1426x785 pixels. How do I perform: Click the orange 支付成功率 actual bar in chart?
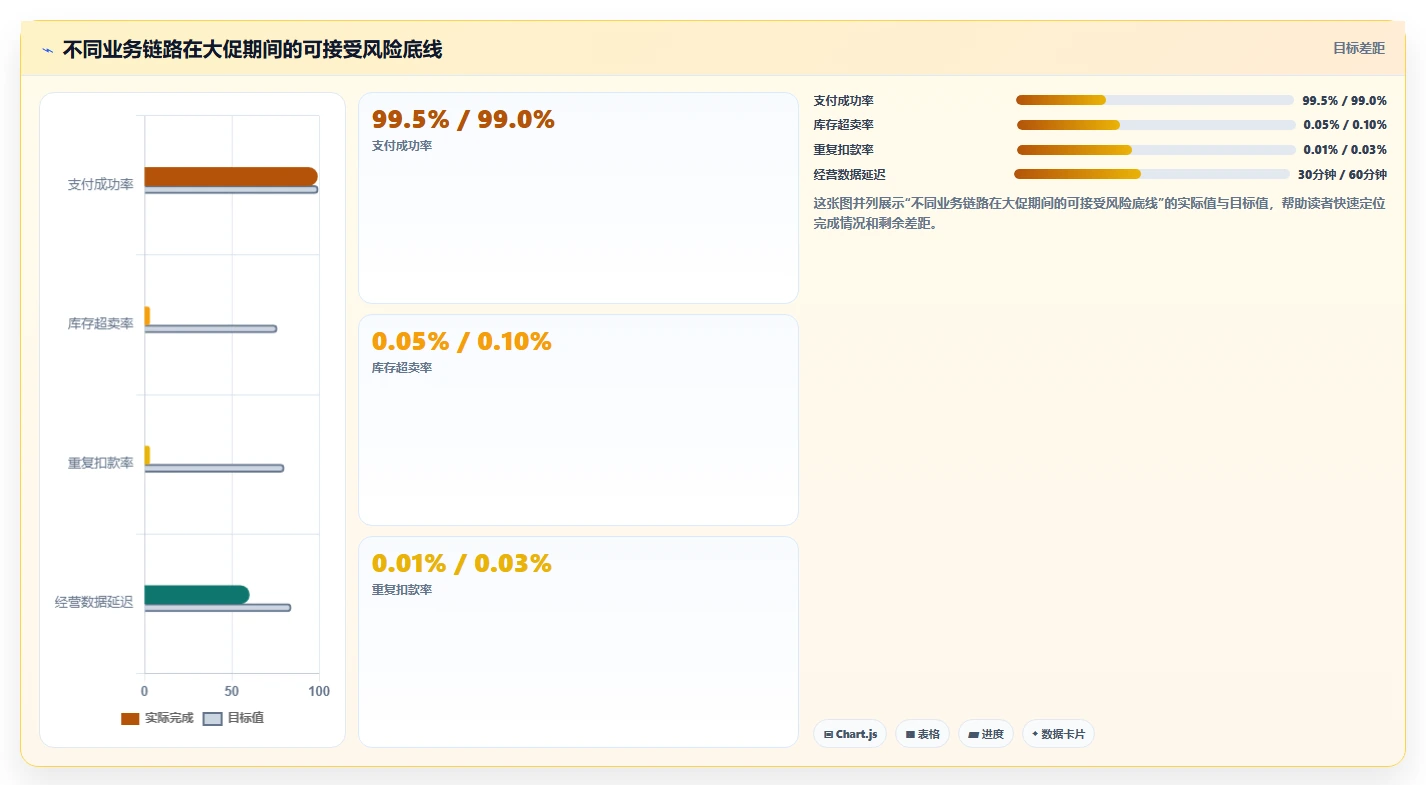(231, 177)
